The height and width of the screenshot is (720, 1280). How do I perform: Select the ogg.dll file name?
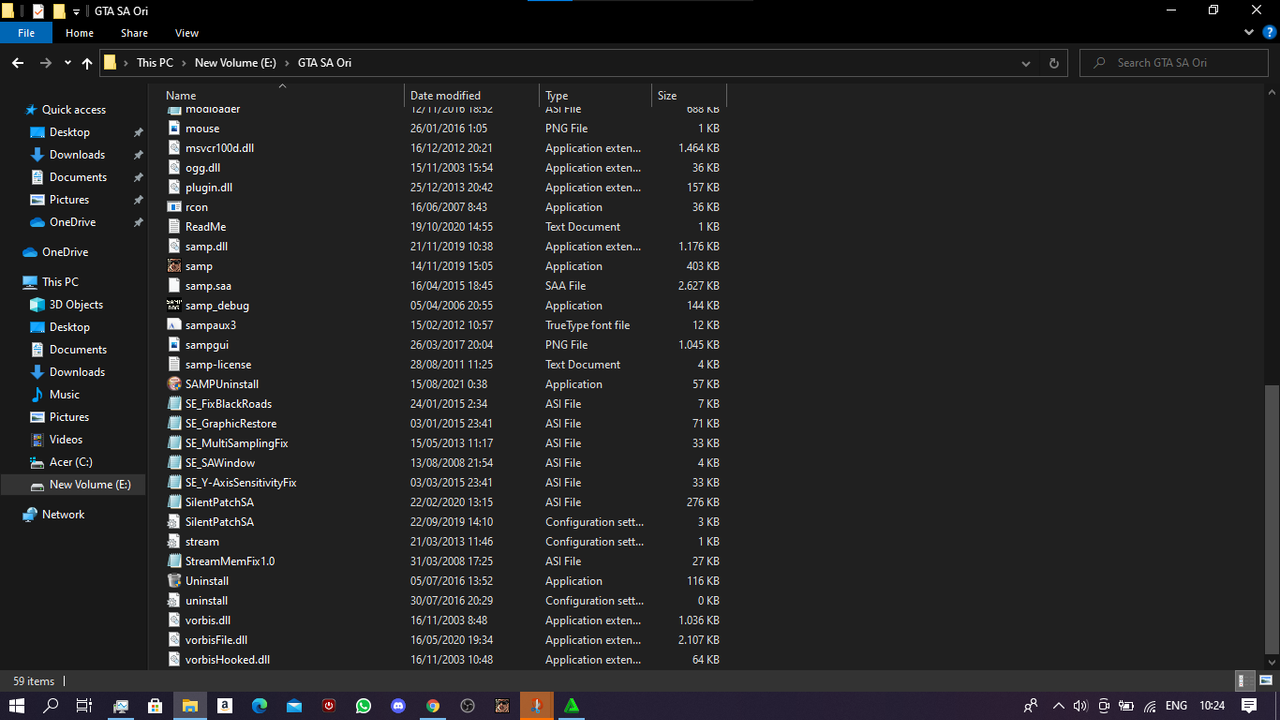click(x=203, y=168)
